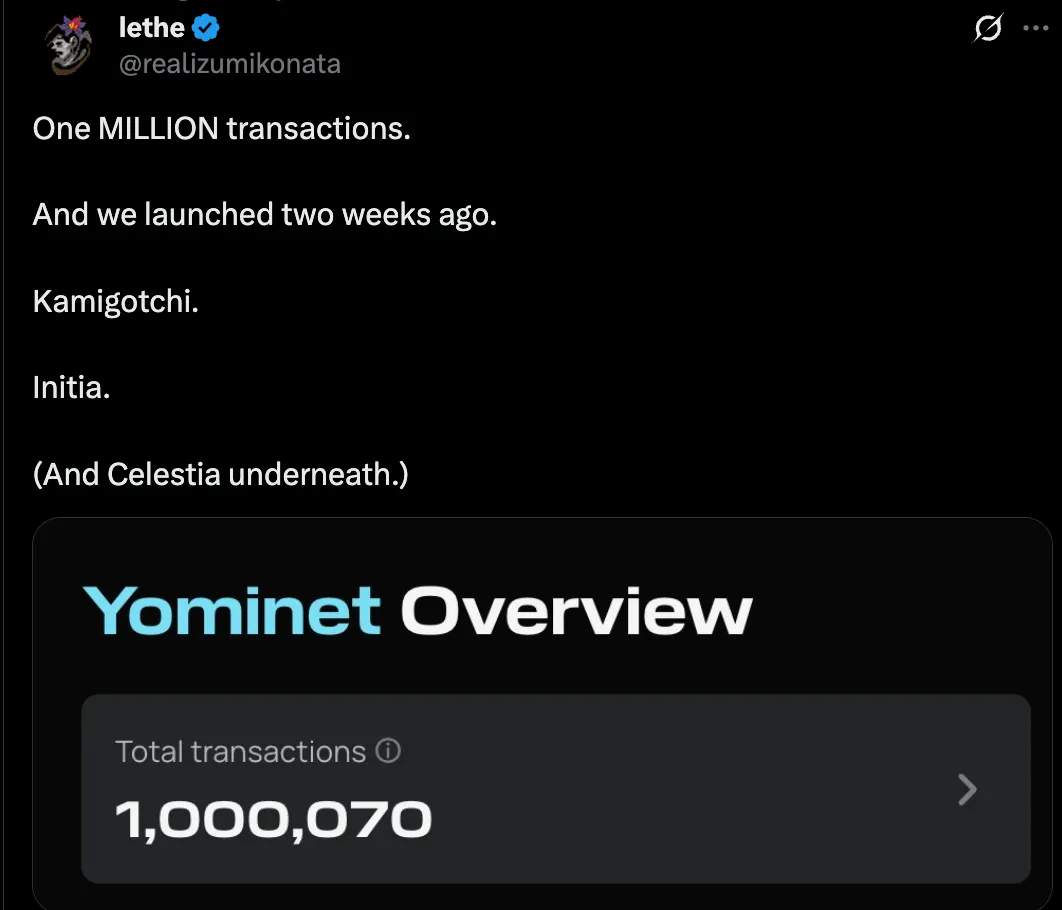
Task: Open the three-dot more options menu
Action: 1035,29
